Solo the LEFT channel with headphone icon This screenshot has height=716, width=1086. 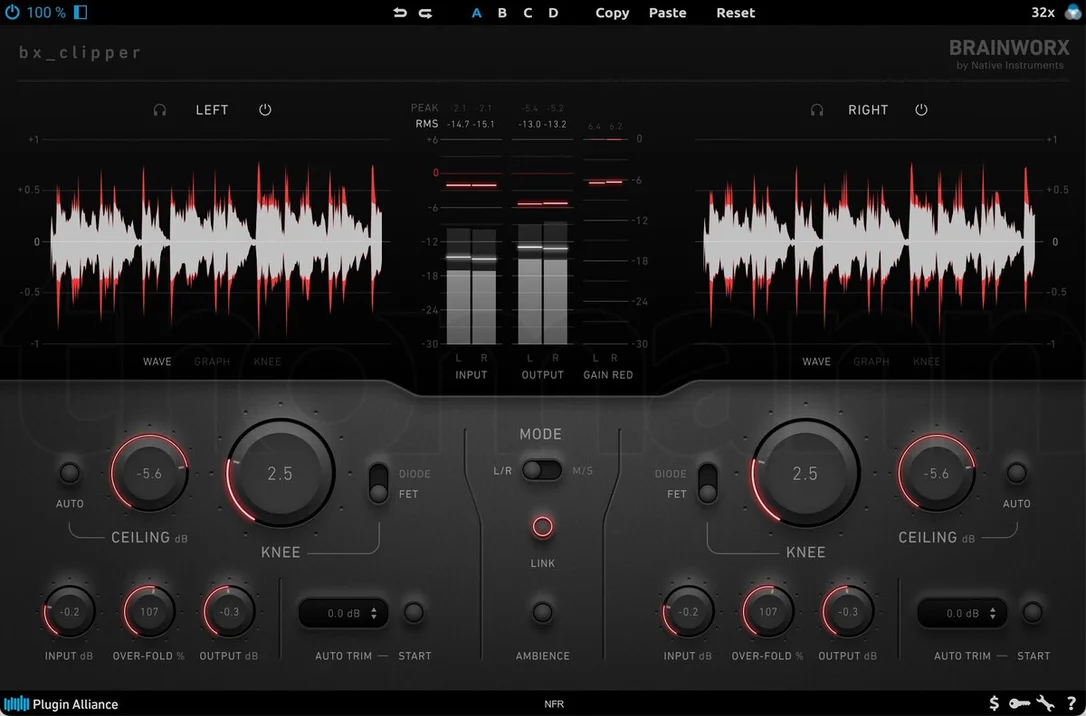pyautogui.click(x=159, y=110)
